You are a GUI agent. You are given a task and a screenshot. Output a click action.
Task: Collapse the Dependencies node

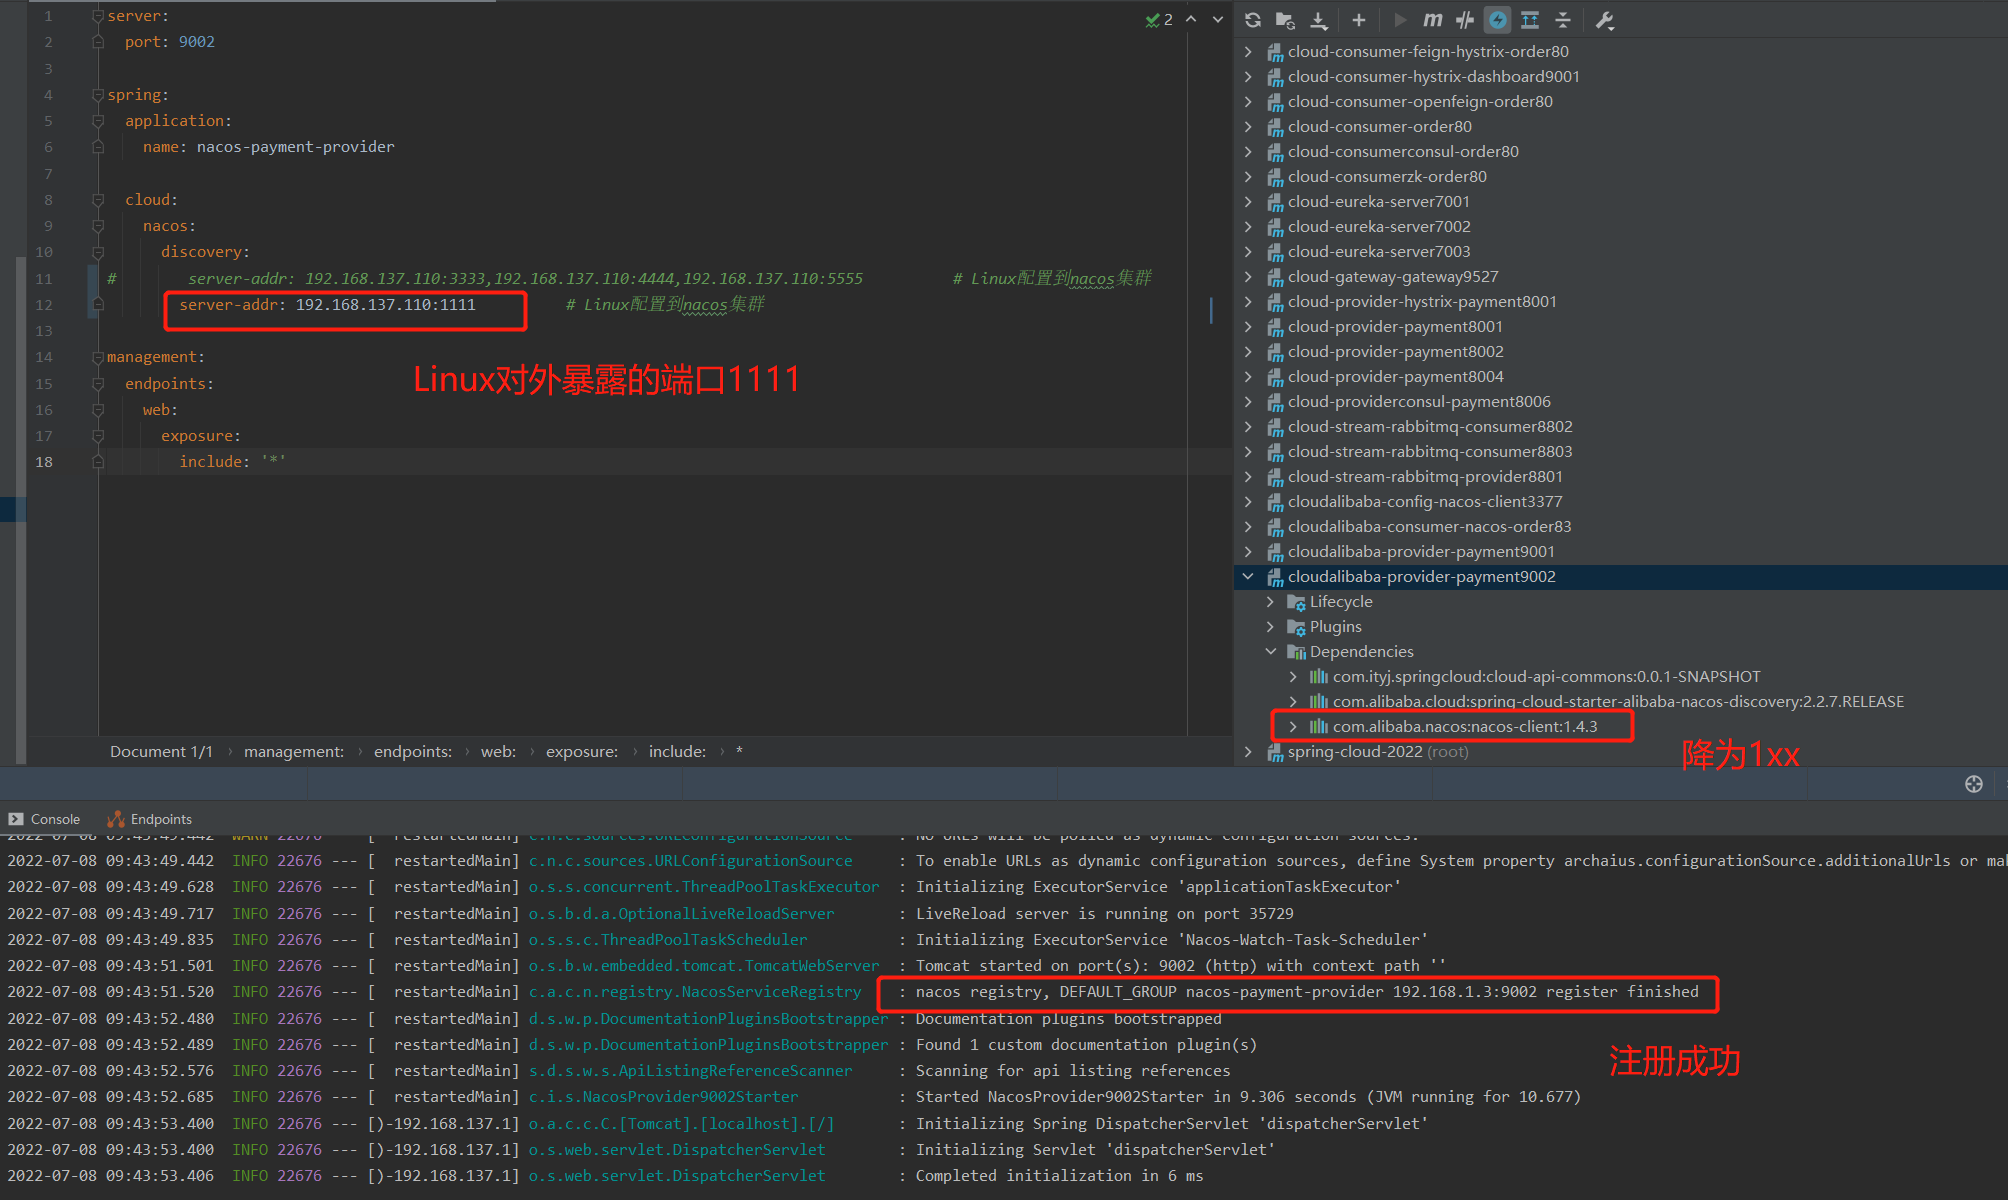point(1270,651)
